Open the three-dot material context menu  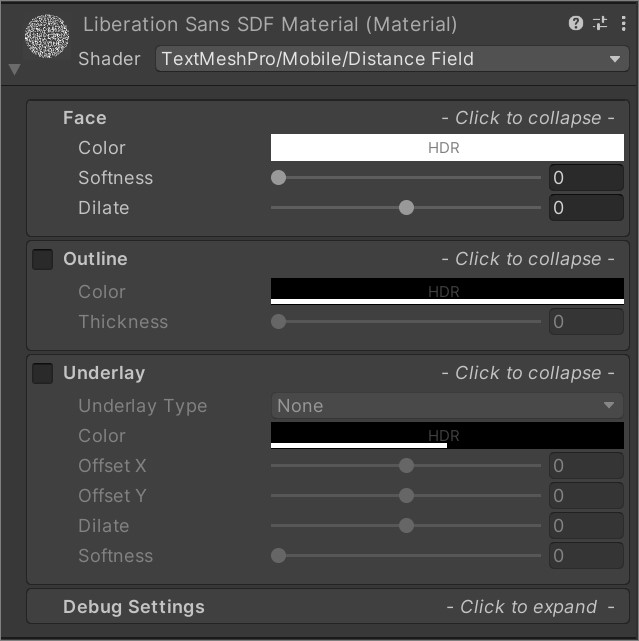click(623, 23)
